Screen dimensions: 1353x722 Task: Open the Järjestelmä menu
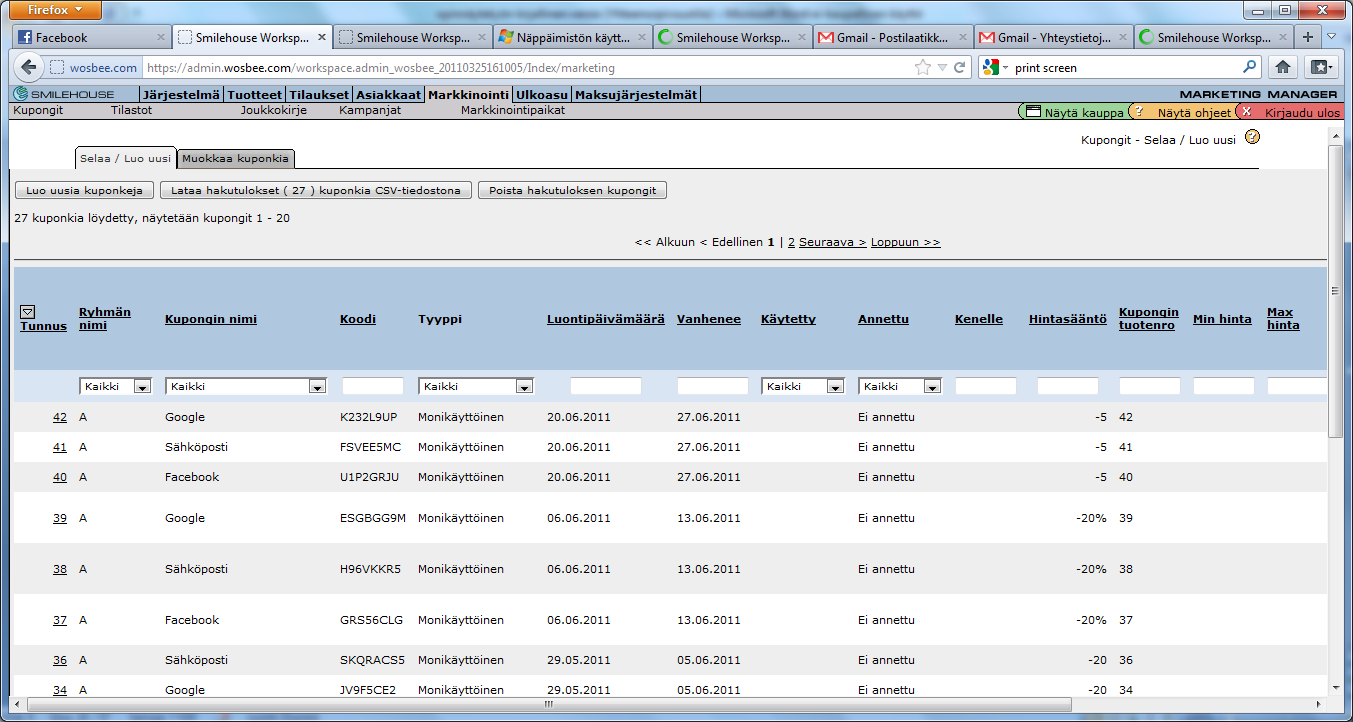pos(181,95)
